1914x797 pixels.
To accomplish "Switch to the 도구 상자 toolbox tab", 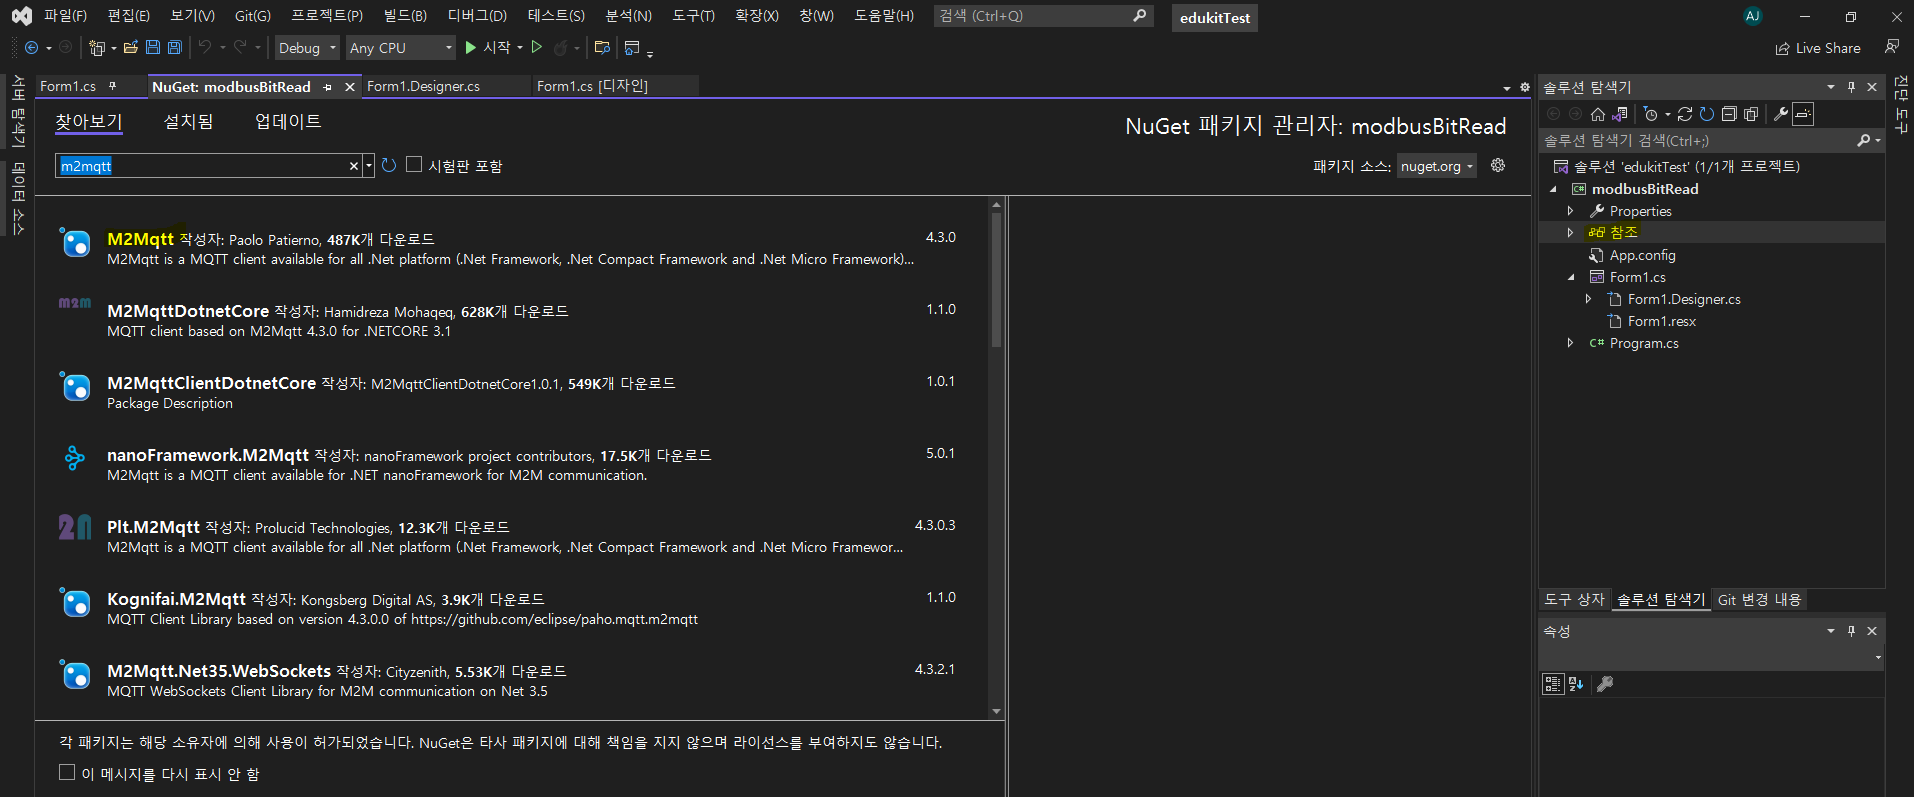I will click(x=1574, y=600).
